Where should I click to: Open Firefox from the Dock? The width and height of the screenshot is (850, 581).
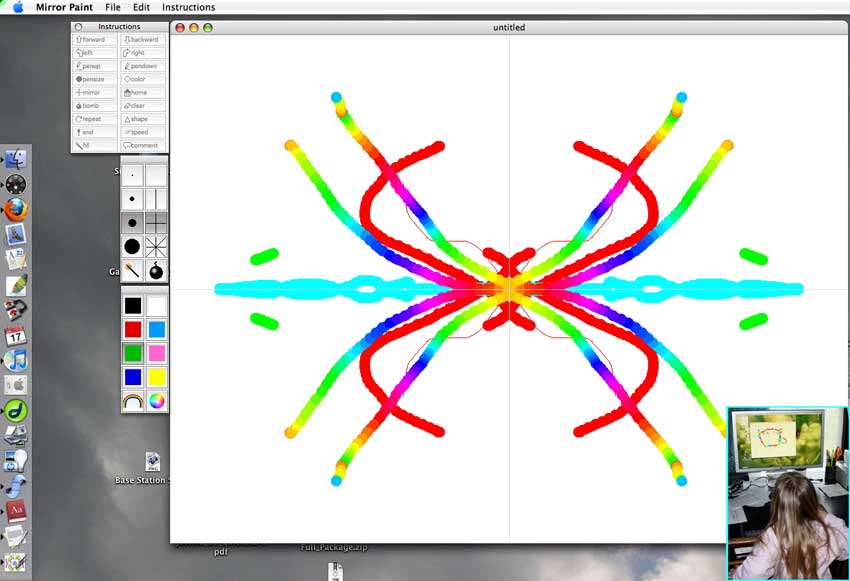[x=15, y=209]
